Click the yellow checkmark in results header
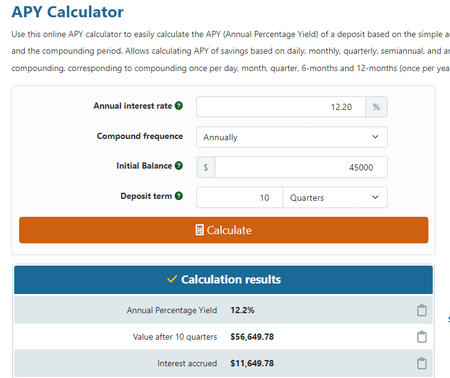Screen dimensions: 450x378 172,279
